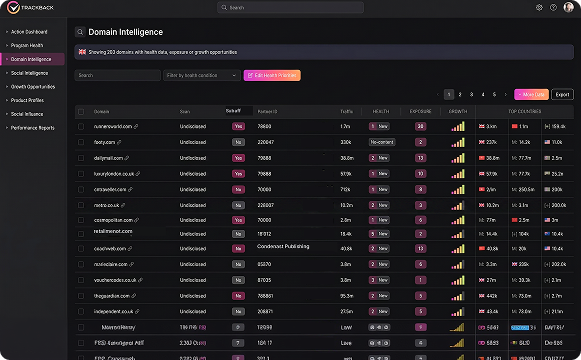The width and height of the screenshot is (581, 360).
Task: Open the user profile avatar
Action: click(x=568, y=7)
